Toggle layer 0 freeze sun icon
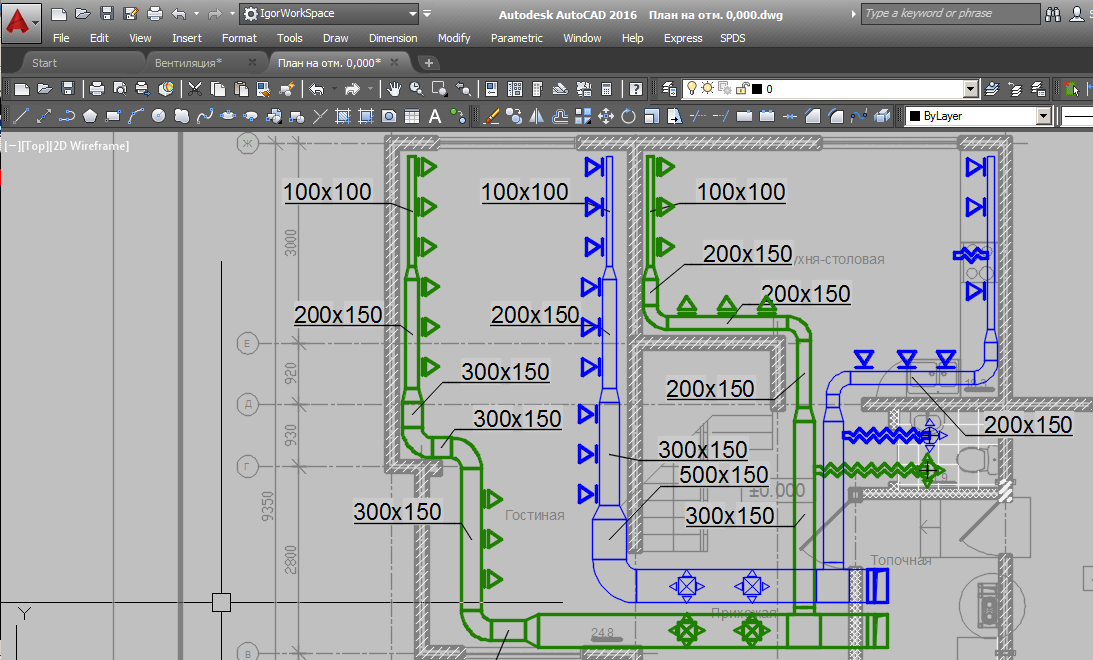The image size is (1093, 660). [x=707, y=89]
